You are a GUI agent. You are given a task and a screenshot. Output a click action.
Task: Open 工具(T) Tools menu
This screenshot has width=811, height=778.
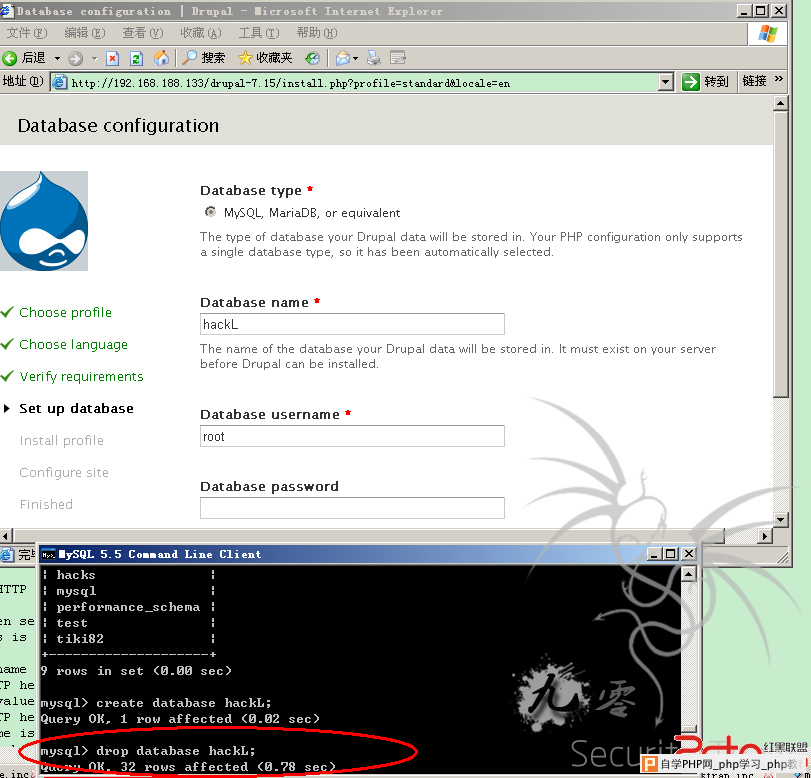point(259,33)
